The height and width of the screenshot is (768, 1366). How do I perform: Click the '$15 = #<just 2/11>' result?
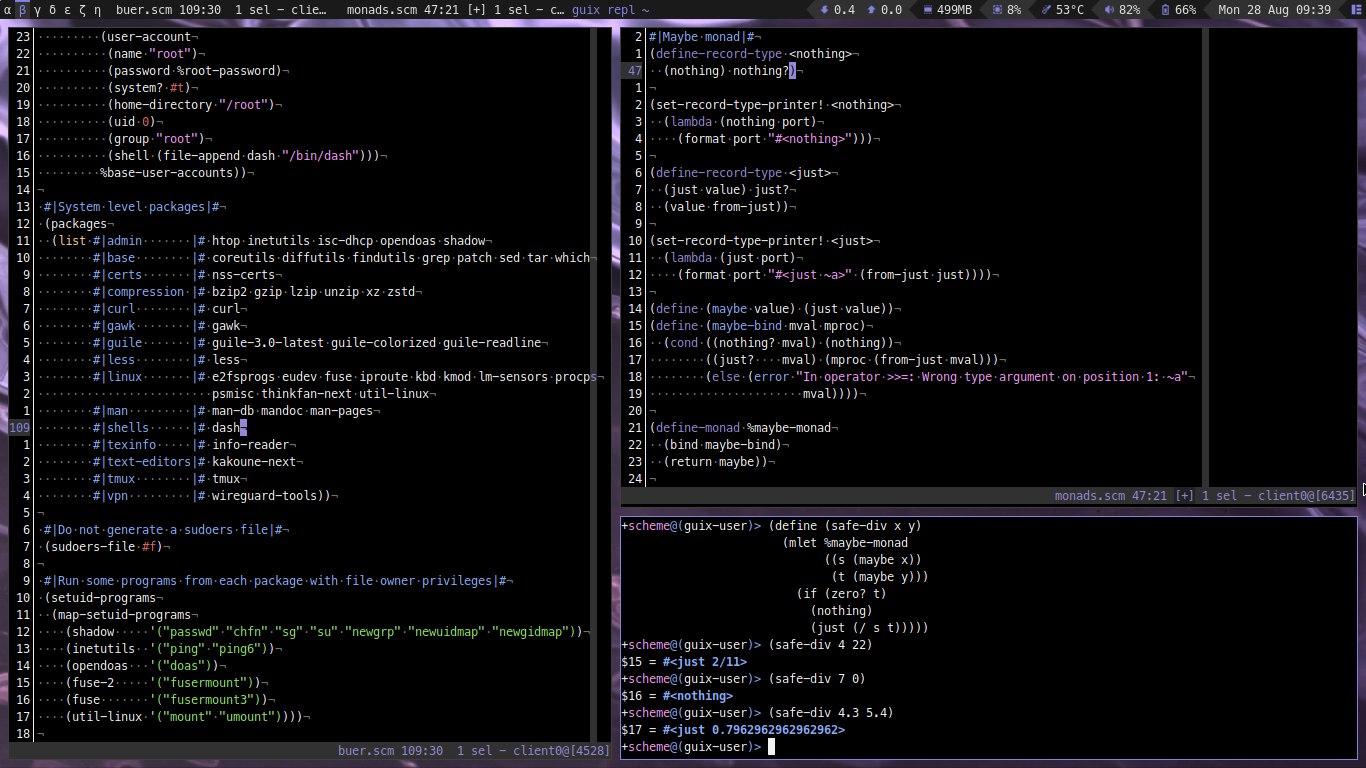point(684,662)
